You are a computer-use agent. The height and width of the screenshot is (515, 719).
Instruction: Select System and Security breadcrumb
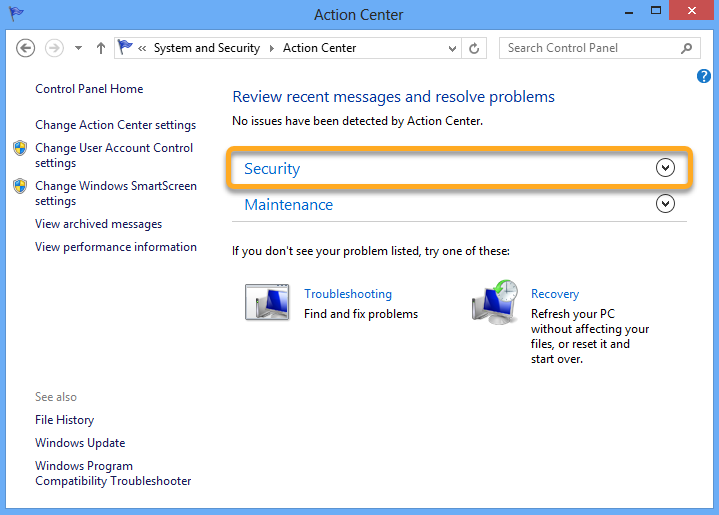coord(206,48)
